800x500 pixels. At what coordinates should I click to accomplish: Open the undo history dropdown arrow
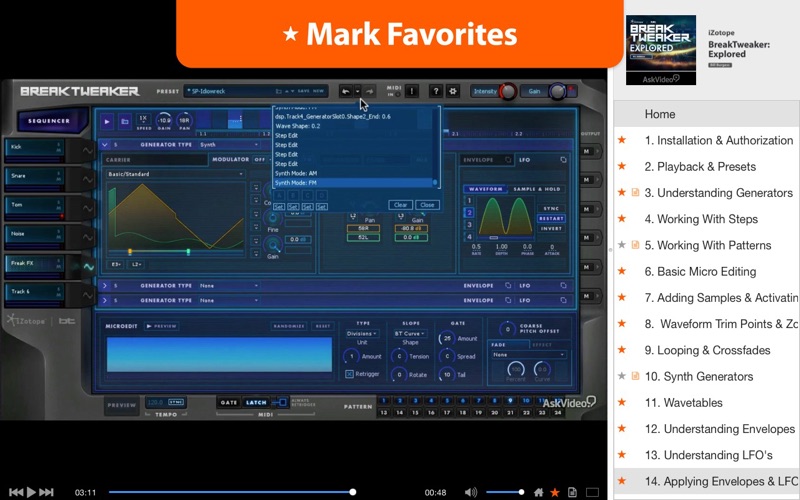358,91
